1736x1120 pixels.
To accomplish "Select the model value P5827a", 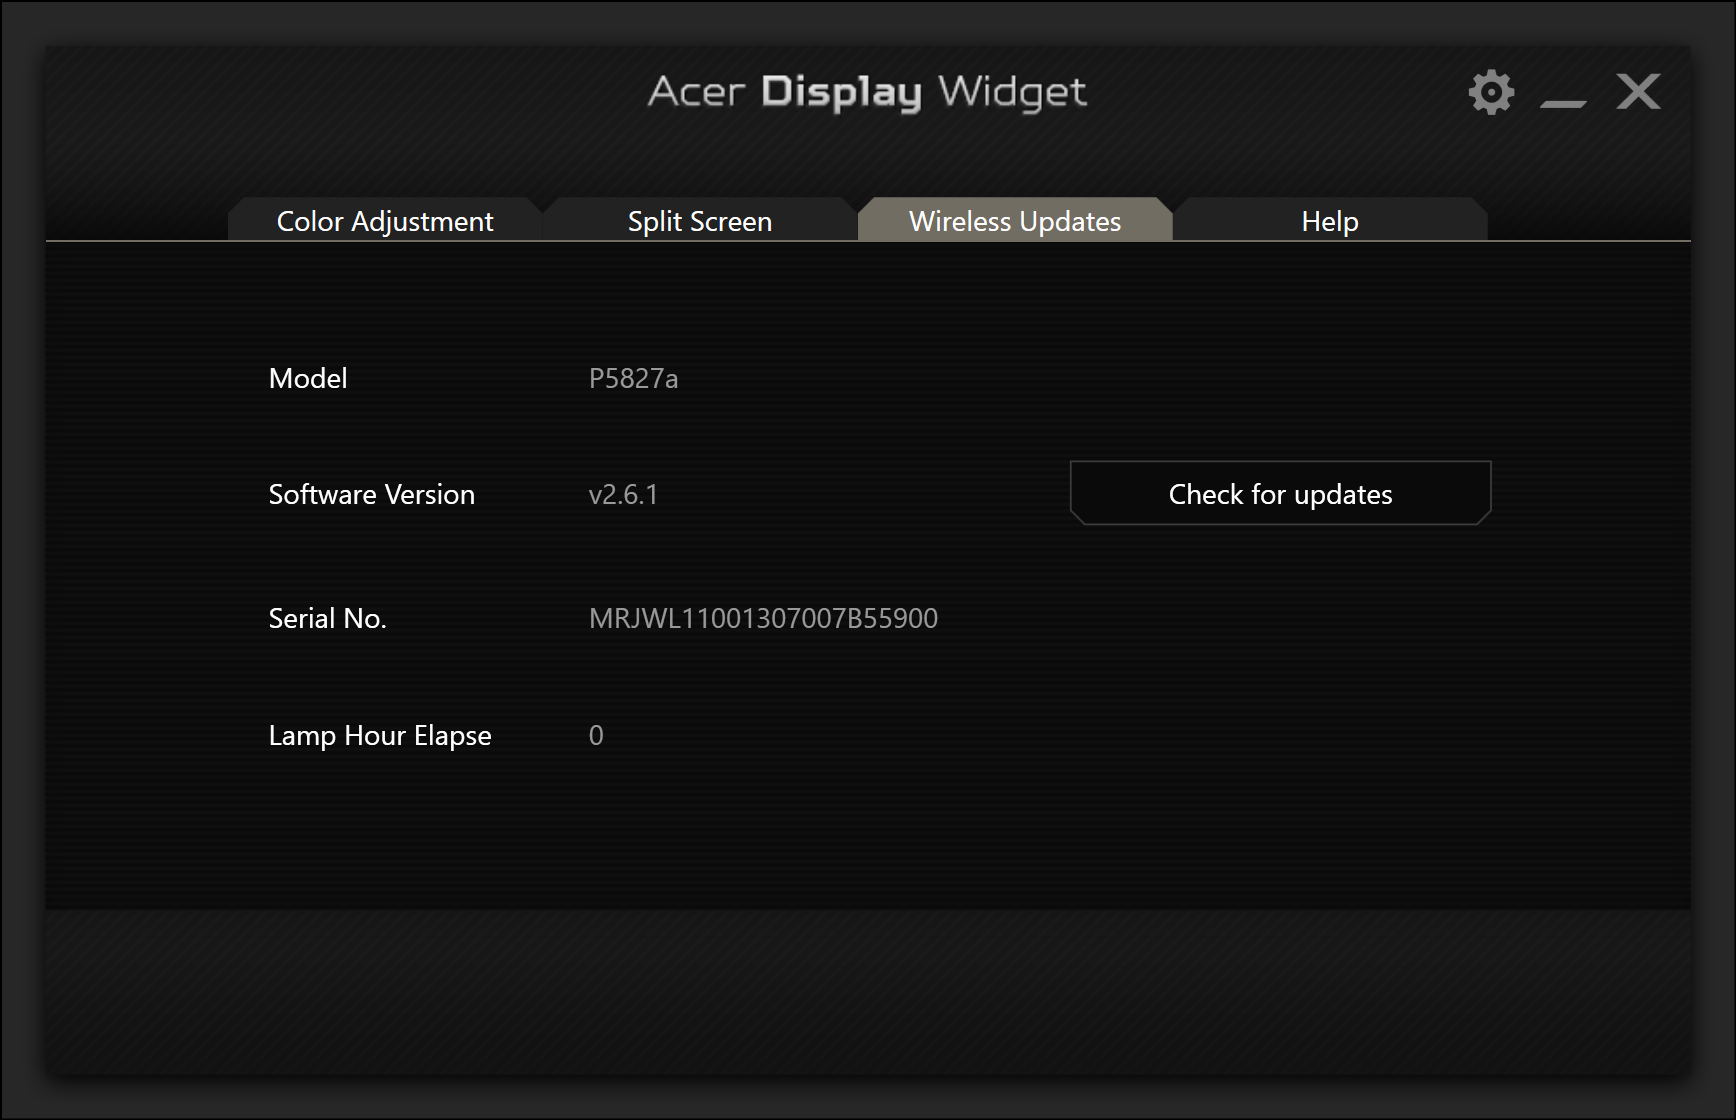I will pyautogui.click(x=634, y=378).
